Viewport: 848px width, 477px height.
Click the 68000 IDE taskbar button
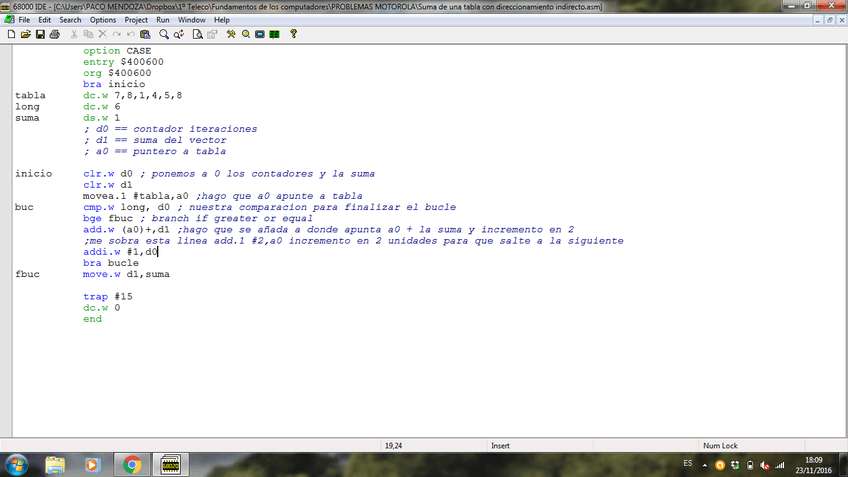point(170,465)
